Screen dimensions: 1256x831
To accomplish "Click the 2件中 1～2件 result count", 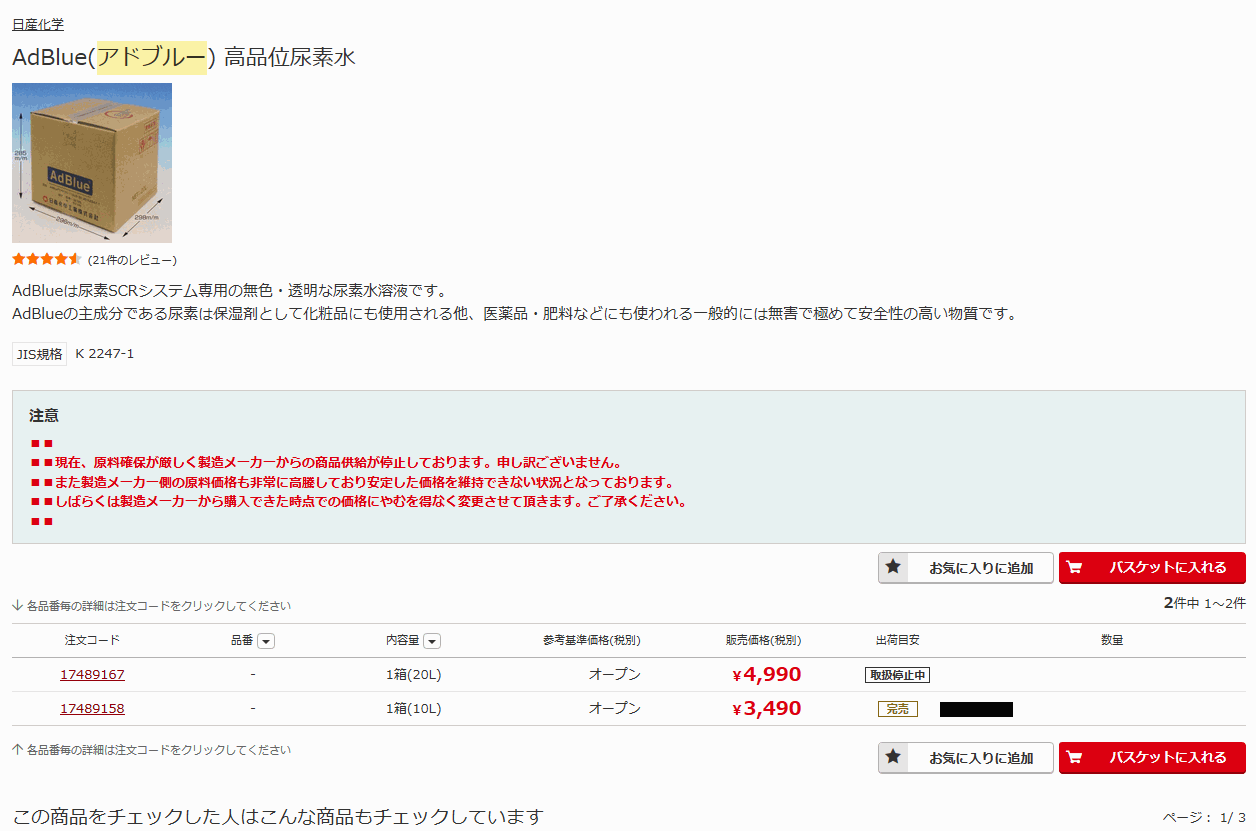I will click(x=1204, y=603).
